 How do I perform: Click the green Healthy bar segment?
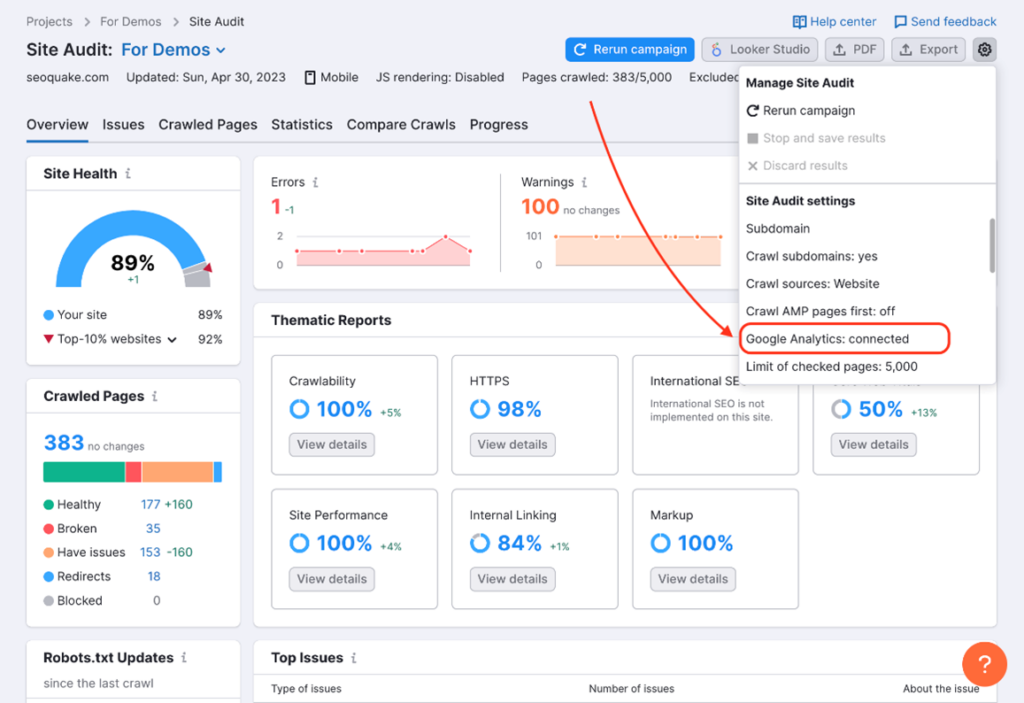click(x=84, y=472)
